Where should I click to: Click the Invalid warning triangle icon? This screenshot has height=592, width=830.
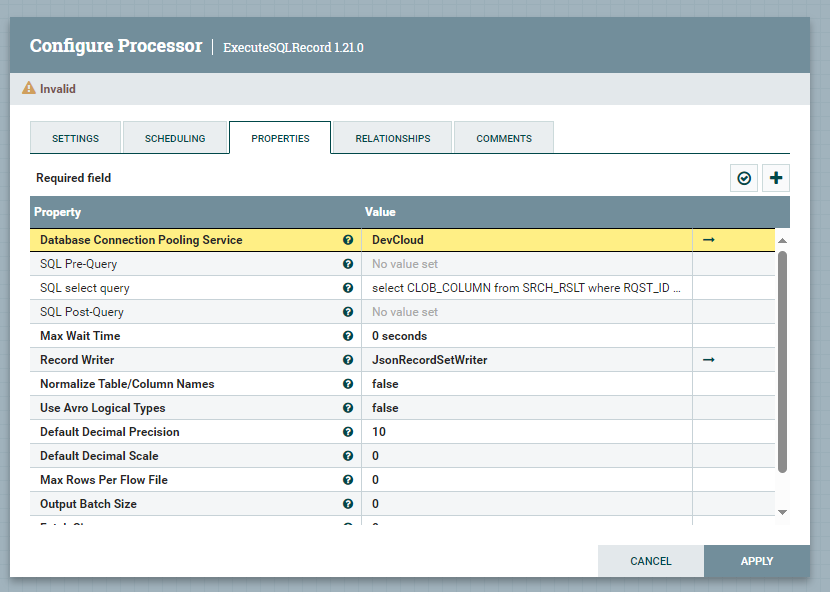(29, 88)
